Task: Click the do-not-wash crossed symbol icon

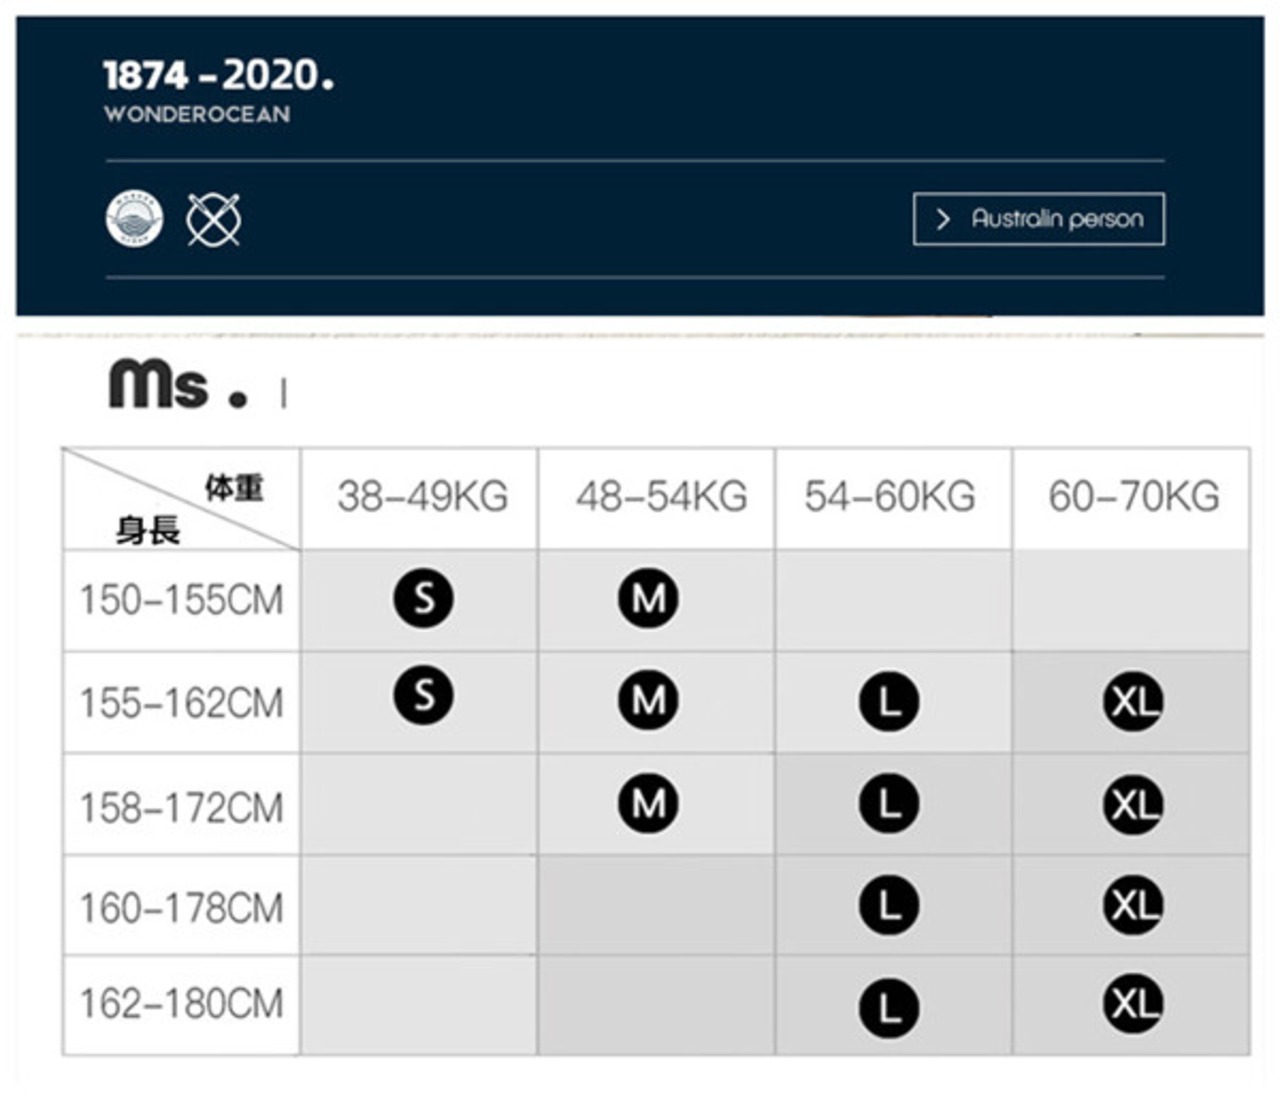Action: click(213, 219)
